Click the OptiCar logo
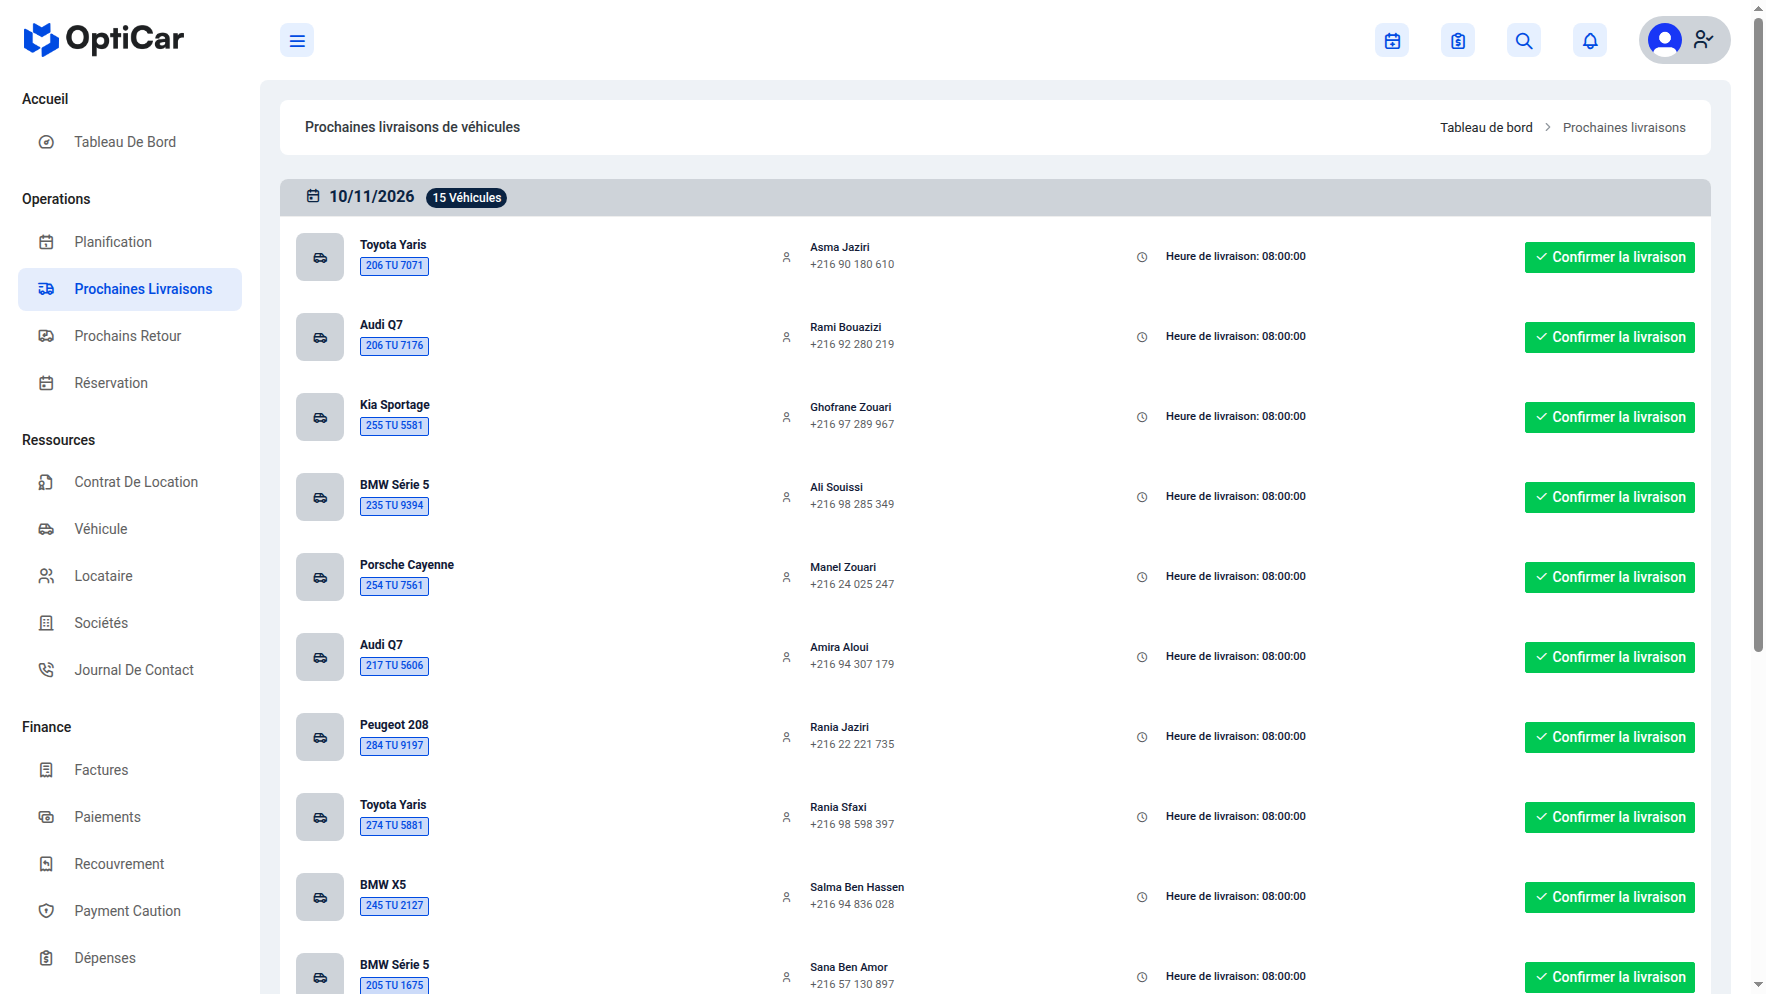The image size is (1766, 994). [104, 39]
